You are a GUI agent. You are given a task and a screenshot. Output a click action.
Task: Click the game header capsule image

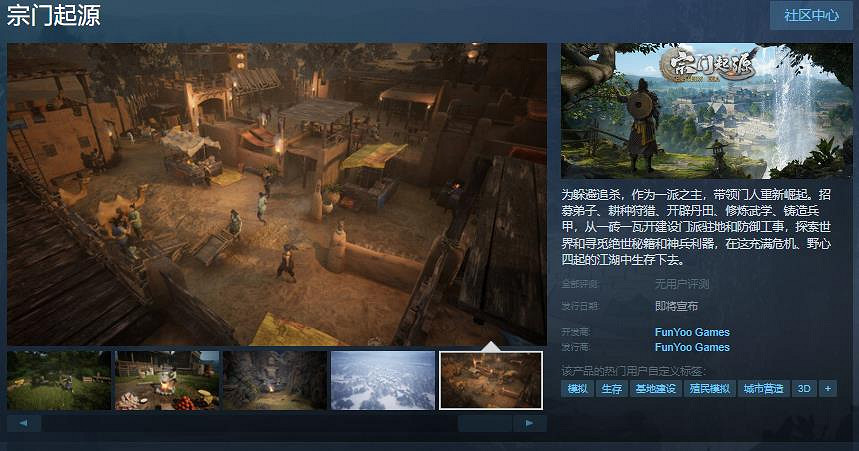(x=707, y=111)
